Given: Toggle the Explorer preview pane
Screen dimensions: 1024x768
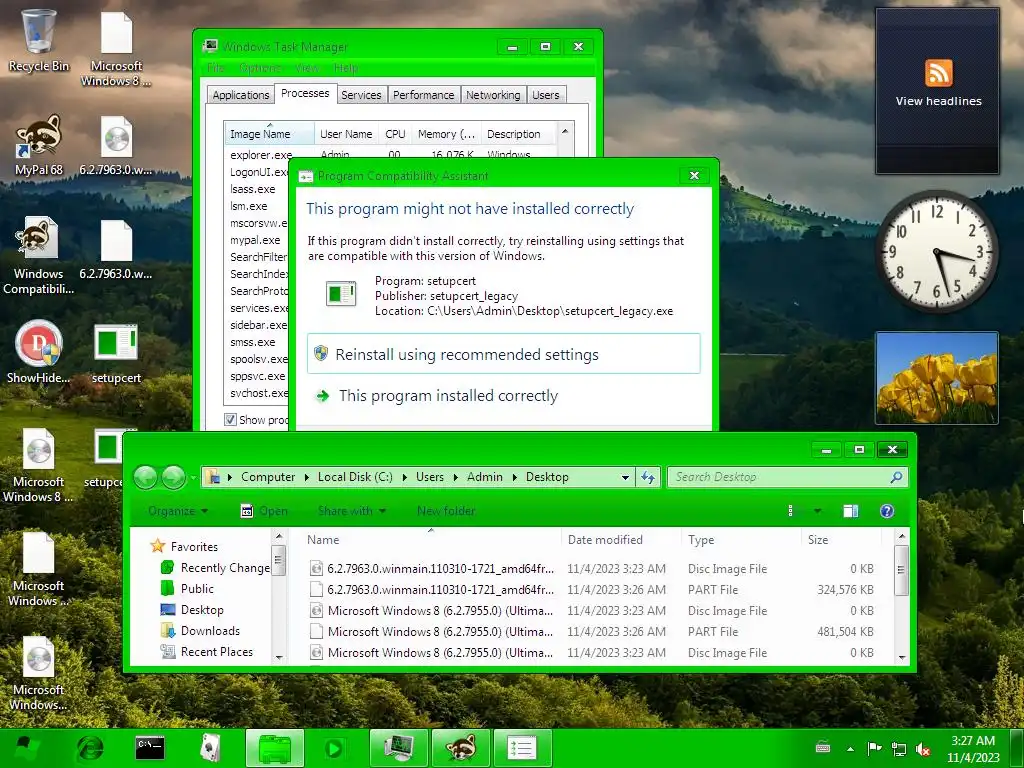Looking at the screenshot, I should click(x=850, y=511).
